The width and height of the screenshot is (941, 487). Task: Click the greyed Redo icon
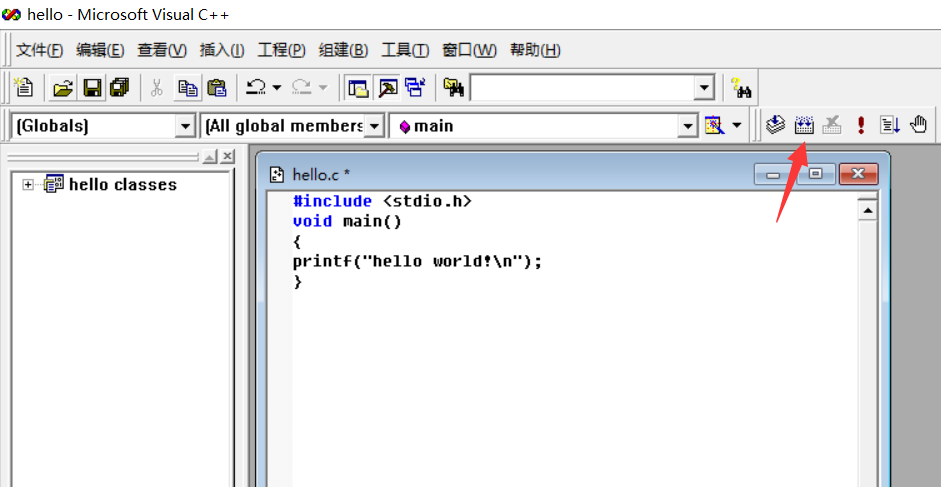301,88
